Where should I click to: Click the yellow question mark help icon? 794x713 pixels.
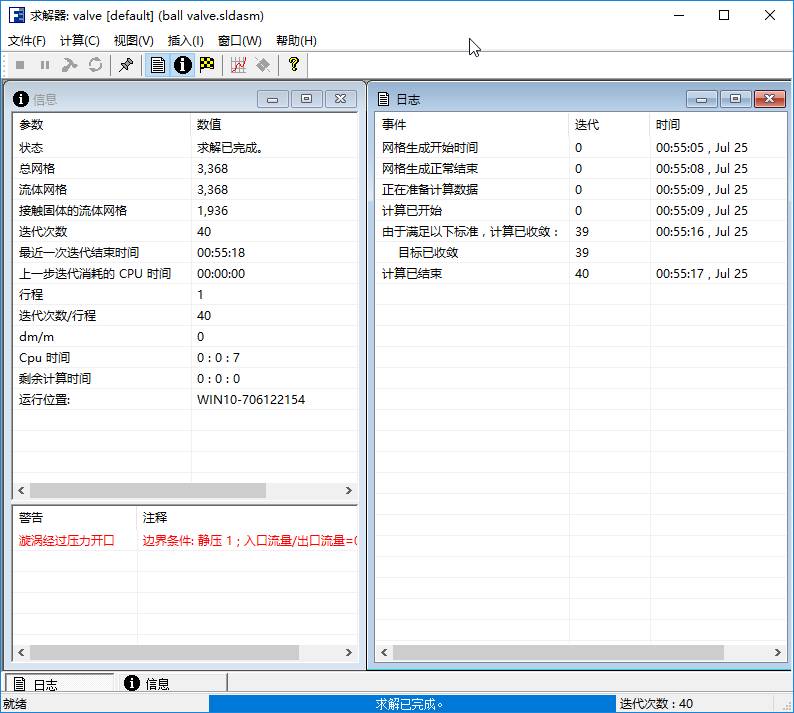[x=293, y=65]
